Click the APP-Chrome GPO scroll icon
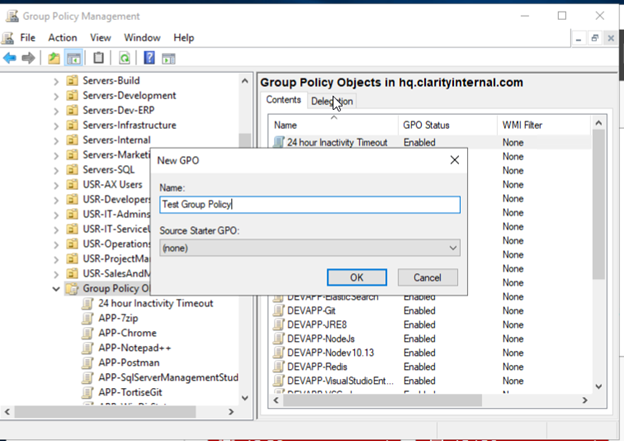Viewport: 624px width, 441px height. click(x=87, y=333)
